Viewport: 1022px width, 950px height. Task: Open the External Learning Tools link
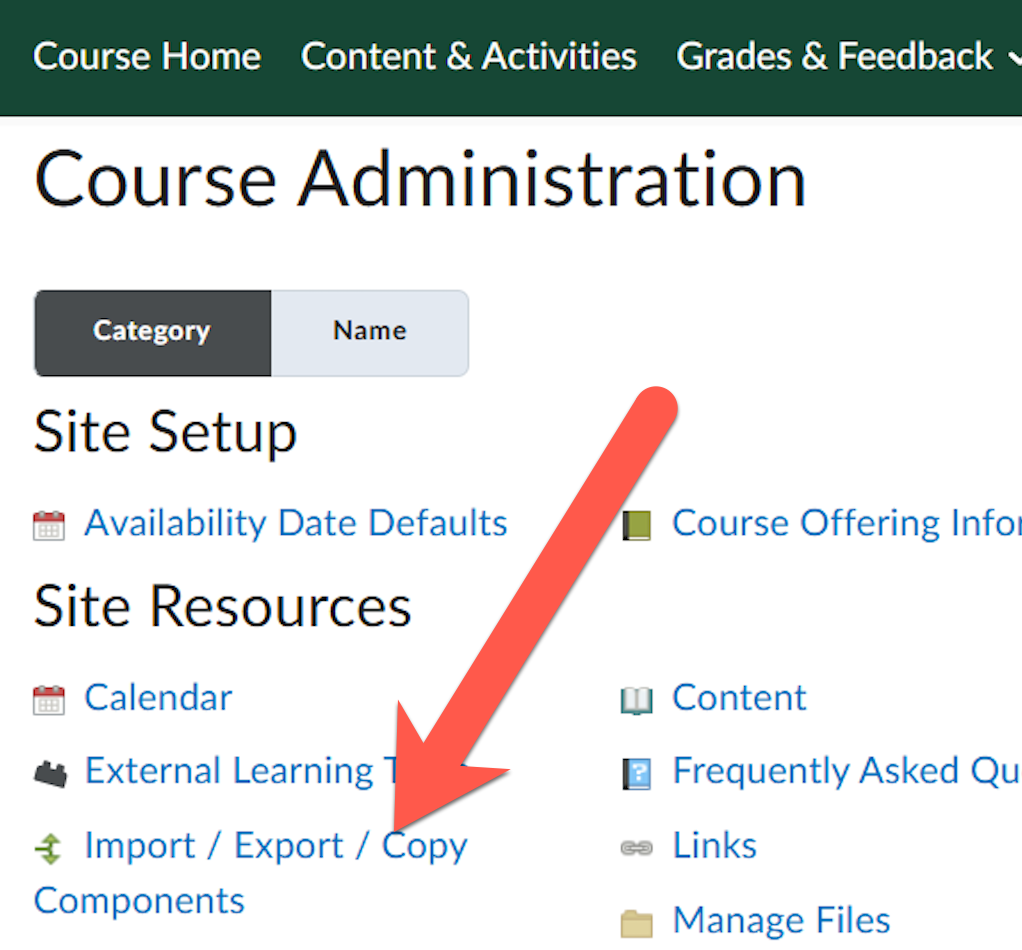coord(230,771)
